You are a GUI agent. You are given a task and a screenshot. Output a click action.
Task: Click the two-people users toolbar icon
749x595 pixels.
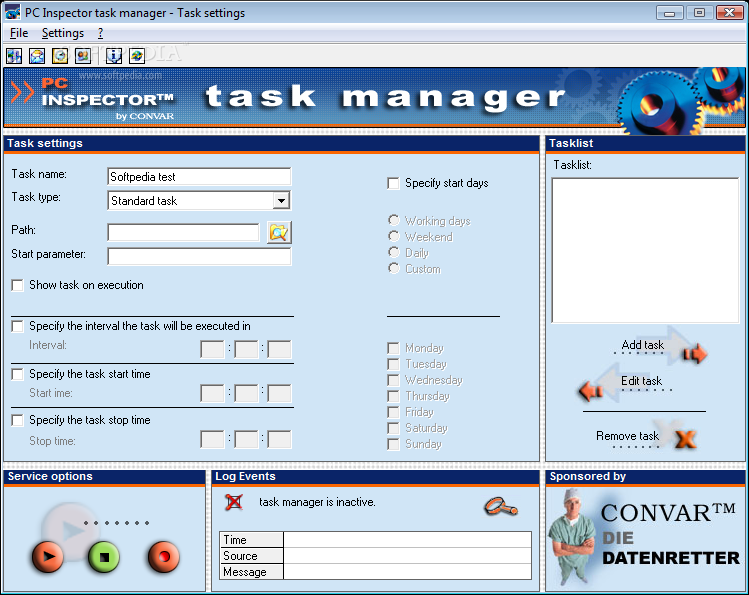(x=83, y=56)
